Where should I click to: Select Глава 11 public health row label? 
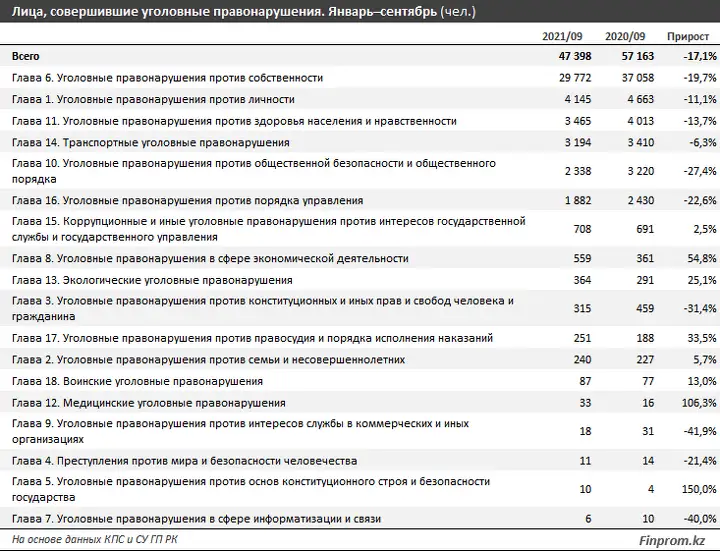pos(234,121)
